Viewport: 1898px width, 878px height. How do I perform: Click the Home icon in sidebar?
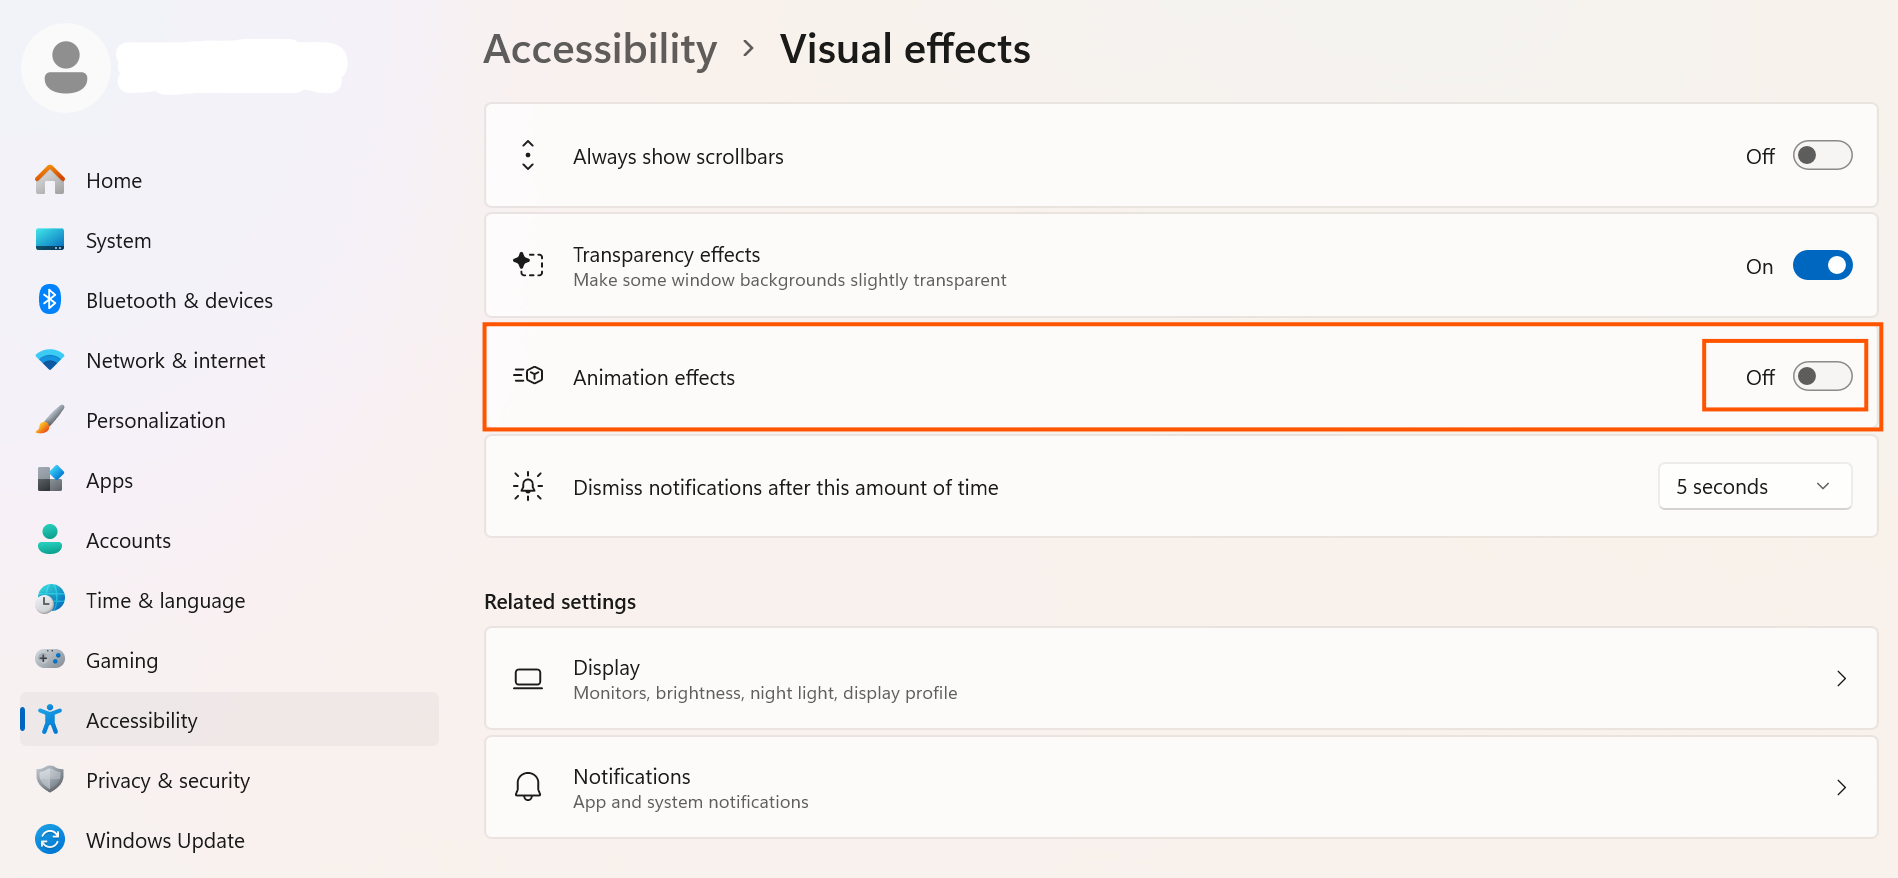click(x=50, y=180)
